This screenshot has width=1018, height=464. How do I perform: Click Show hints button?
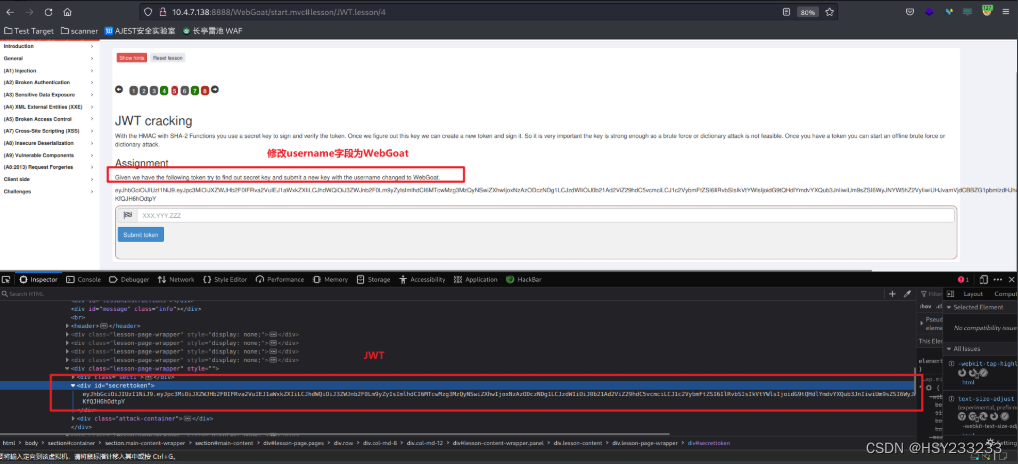[x=132, y=58]
